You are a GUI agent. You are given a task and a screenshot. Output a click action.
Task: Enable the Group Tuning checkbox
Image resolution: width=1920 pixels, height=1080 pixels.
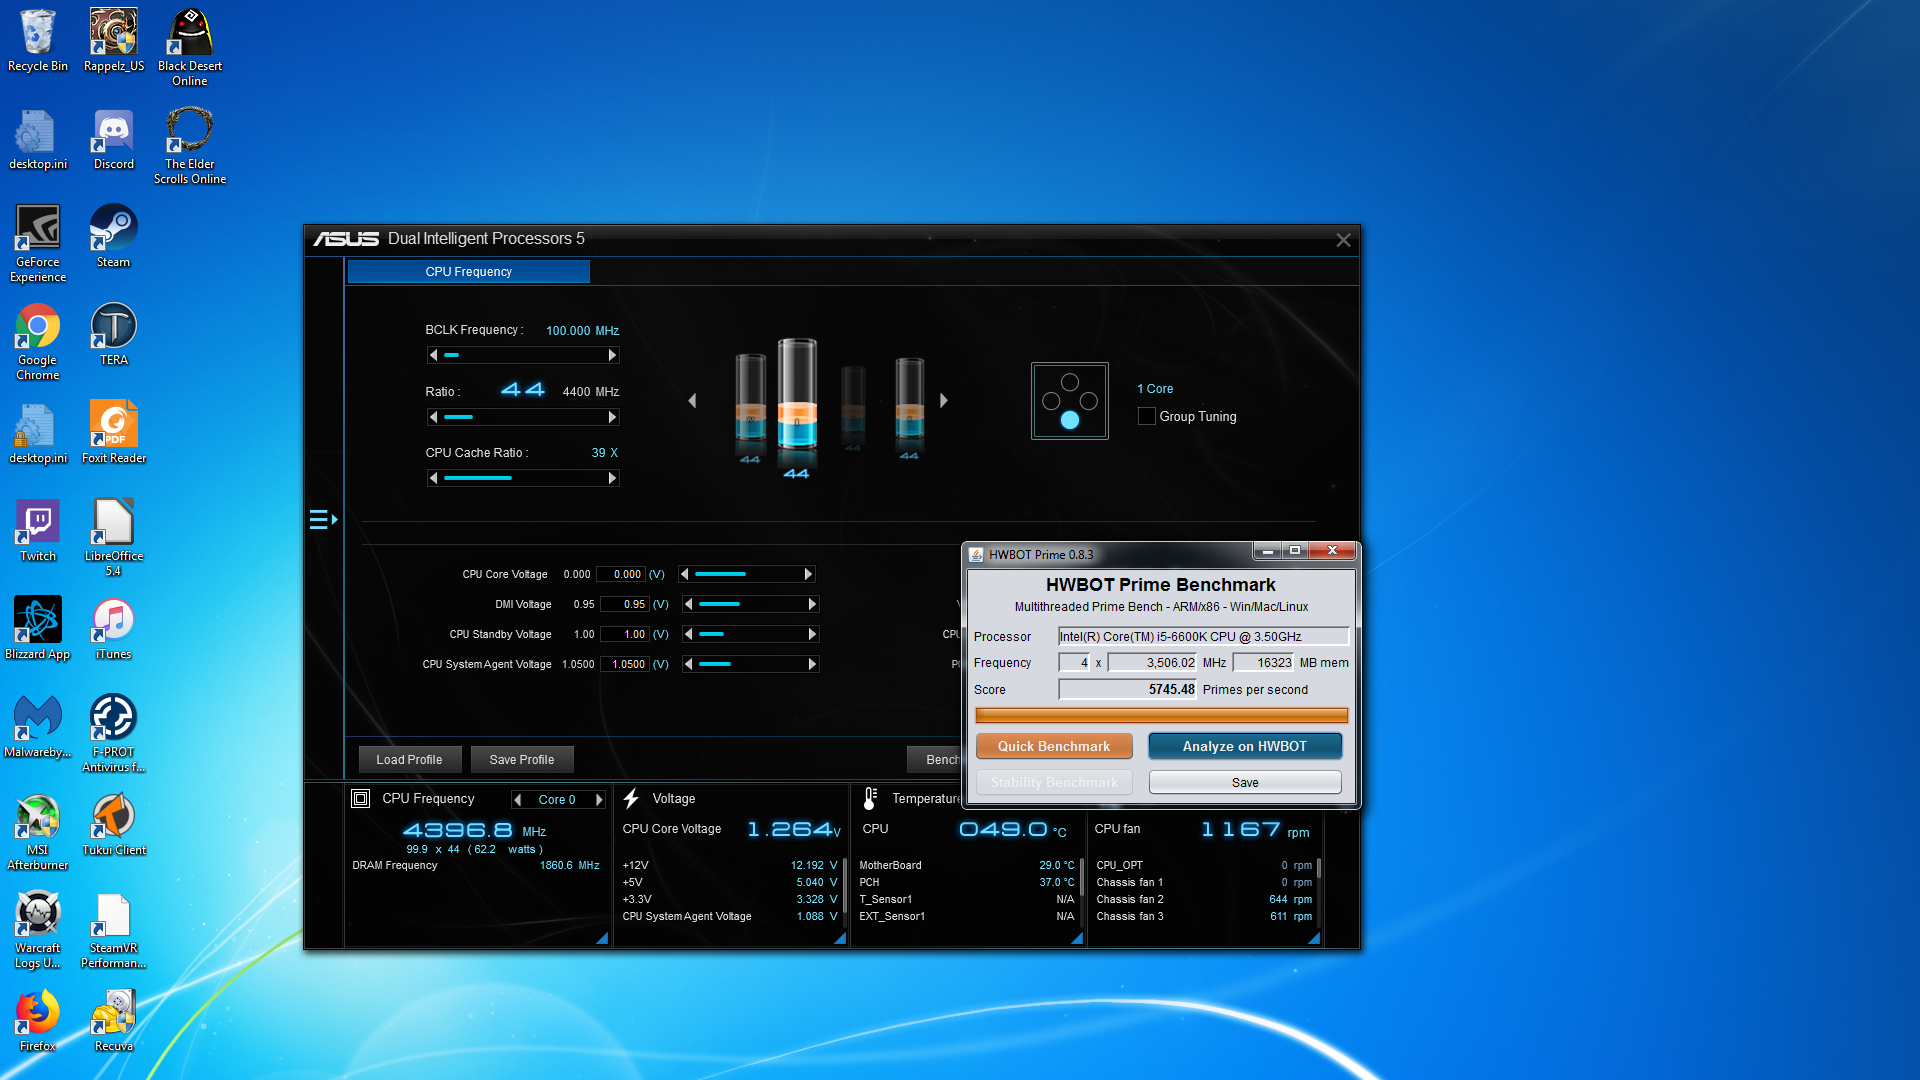pyautogui.click(x=1147, y=416)
